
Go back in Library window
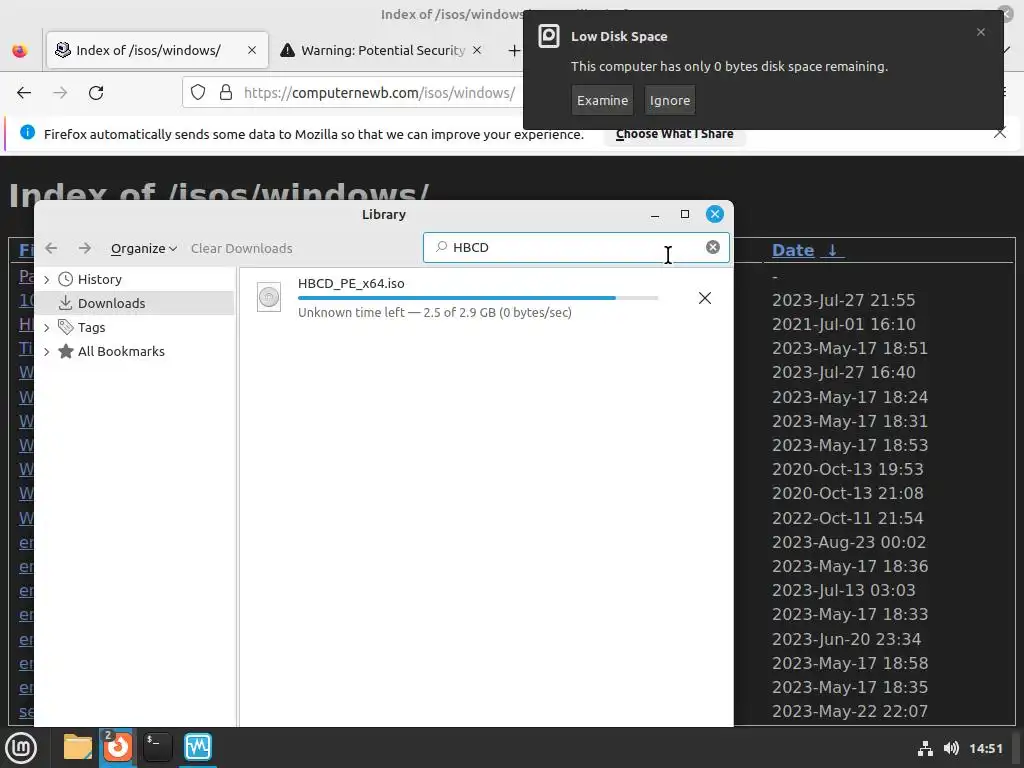click(x=51, y=248)
